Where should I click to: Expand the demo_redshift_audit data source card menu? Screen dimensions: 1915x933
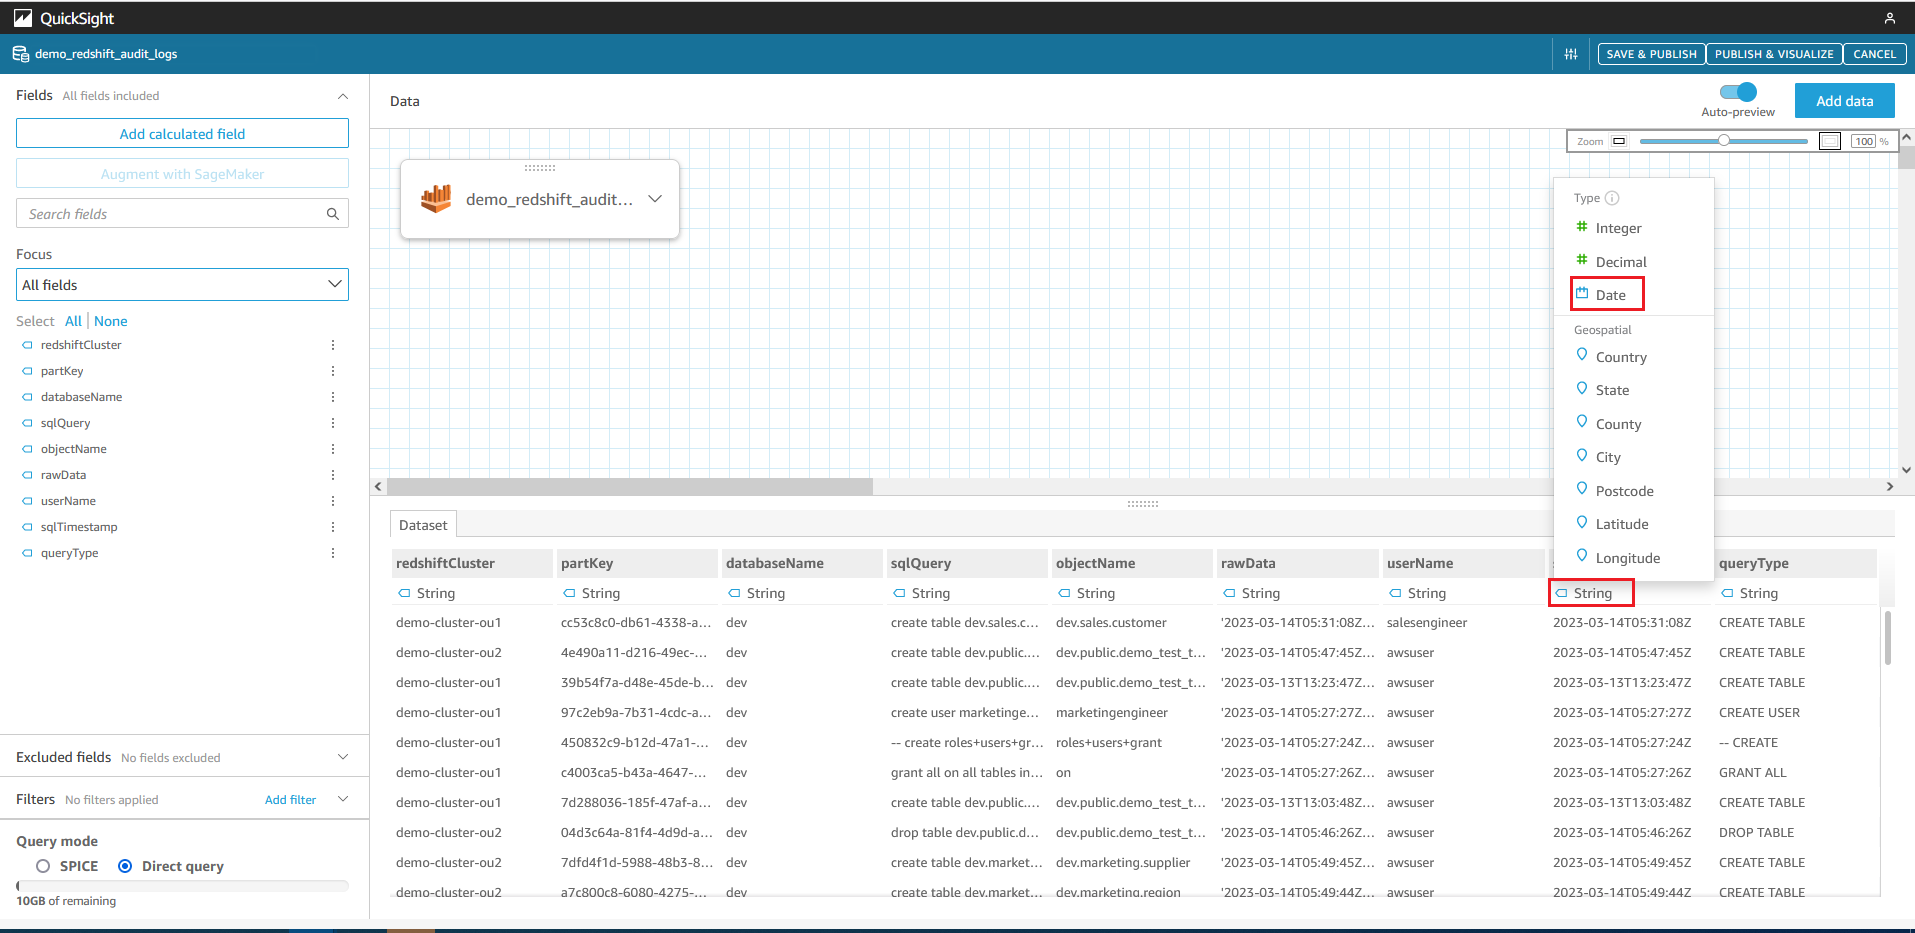(655, 199)
